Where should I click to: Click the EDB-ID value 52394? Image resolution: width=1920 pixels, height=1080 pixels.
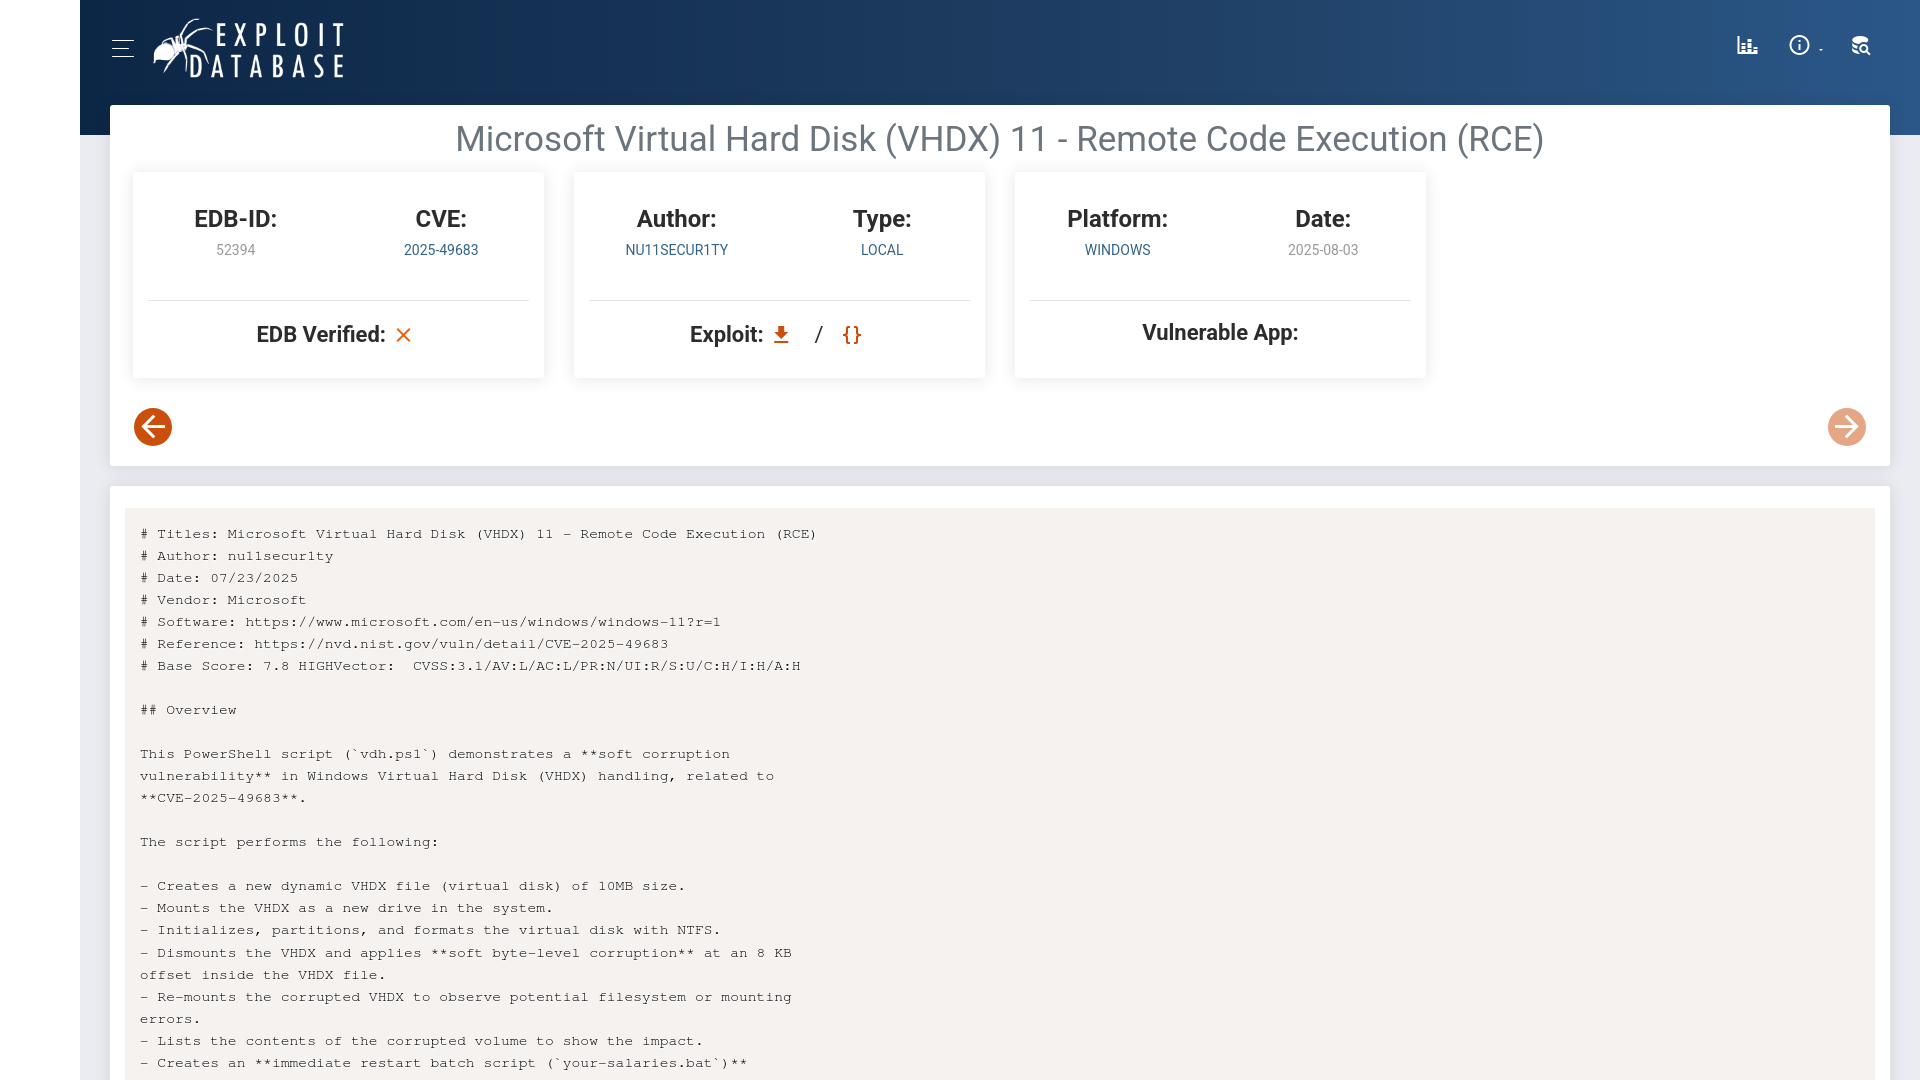click(236, 250)
